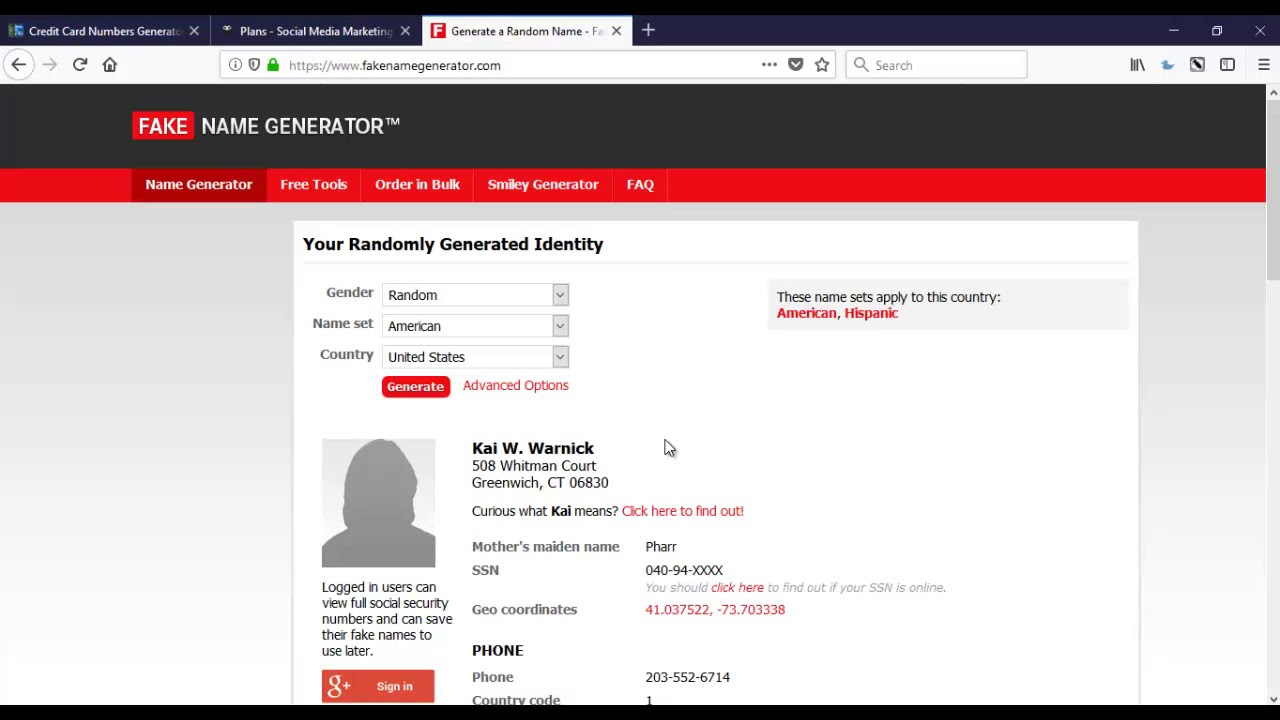Viewport: 1280px width, 720px height.
Task: Click the address line '508 Whitman Court'
Action: (x=534, y=466)
